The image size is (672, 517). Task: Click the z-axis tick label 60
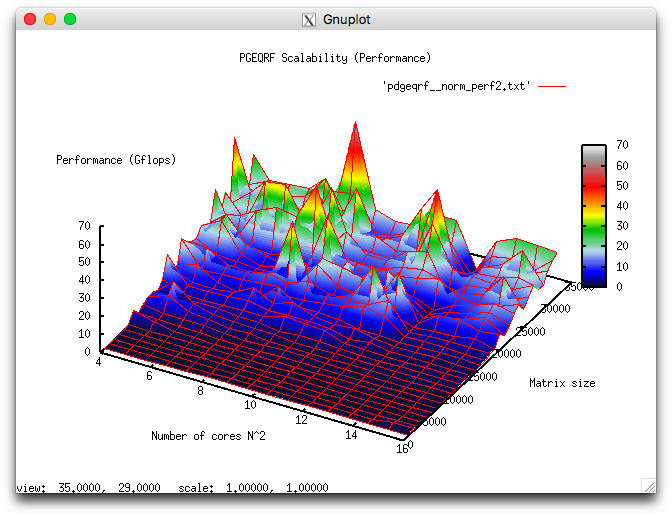pos(84,244)
